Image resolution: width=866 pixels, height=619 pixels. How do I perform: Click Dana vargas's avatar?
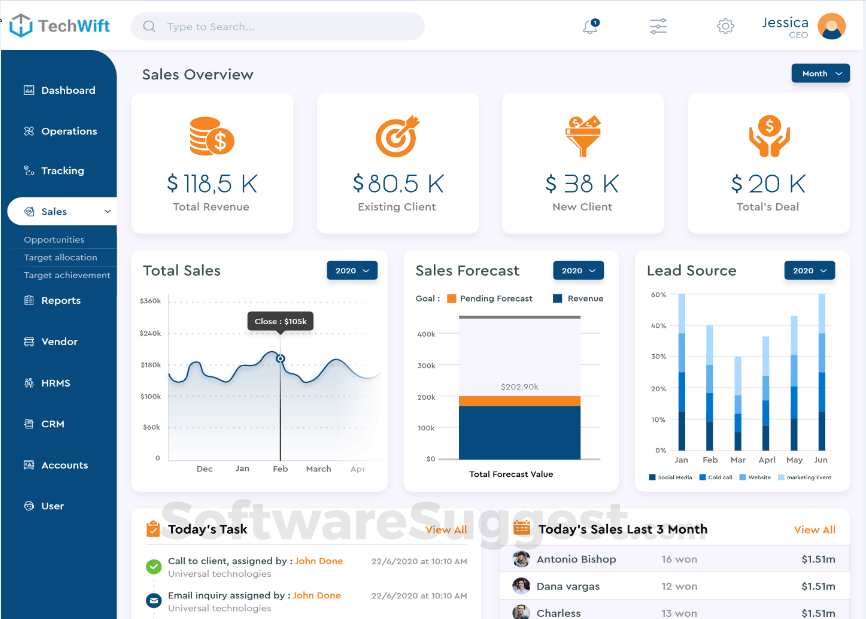coord(521,586)
